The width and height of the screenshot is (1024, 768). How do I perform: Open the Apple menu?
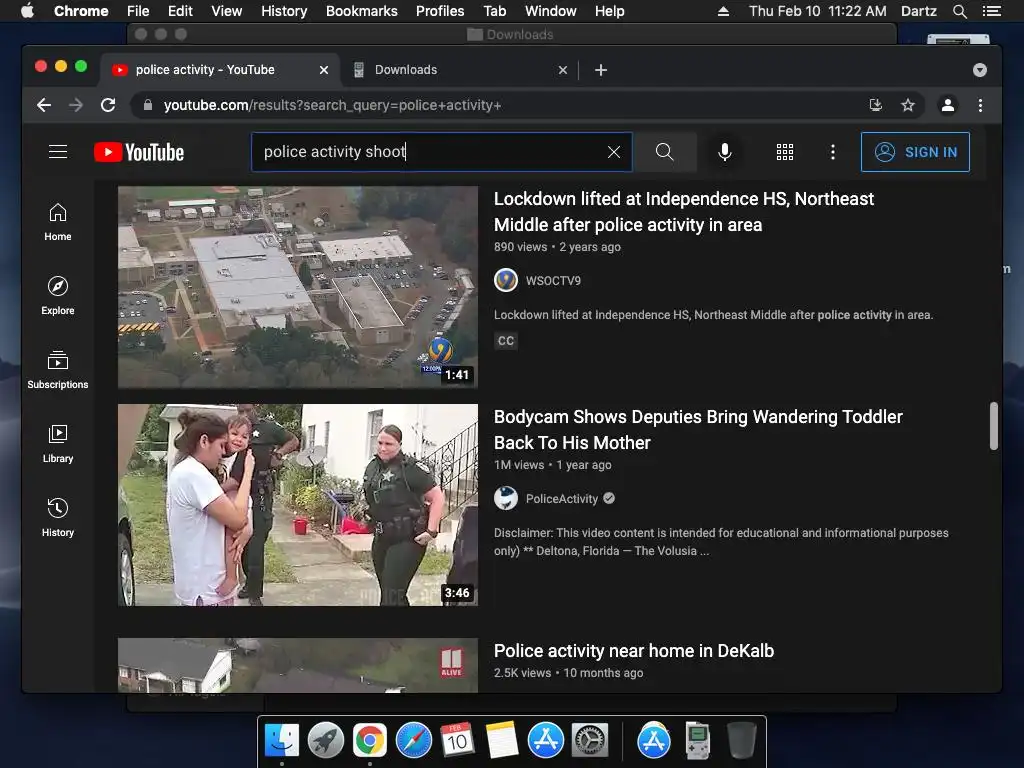click(x=27, y=11)
